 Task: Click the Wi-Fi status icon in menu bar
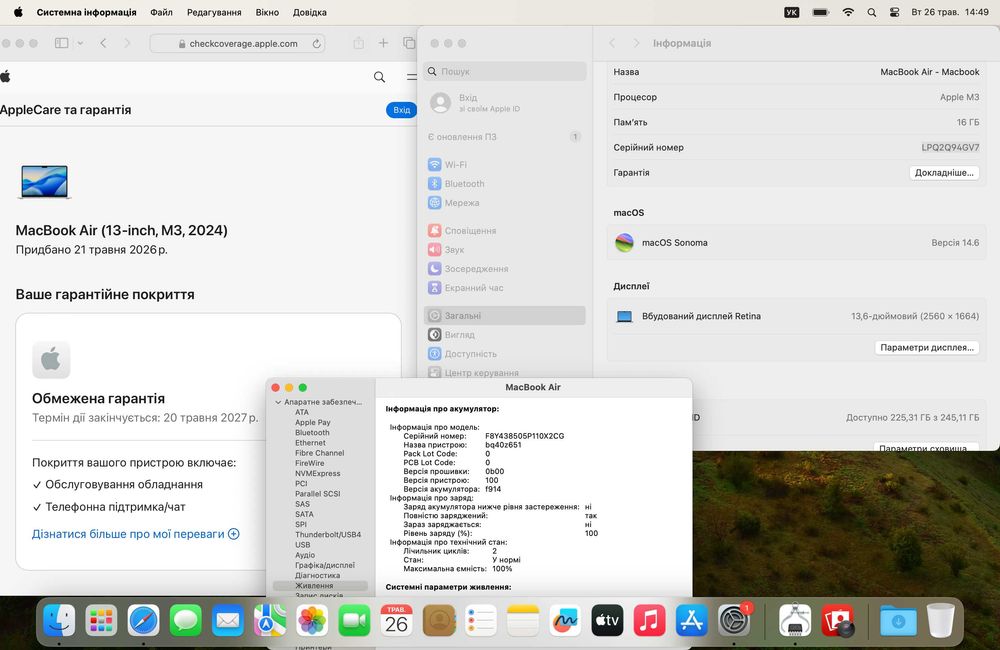click(848, 12)
